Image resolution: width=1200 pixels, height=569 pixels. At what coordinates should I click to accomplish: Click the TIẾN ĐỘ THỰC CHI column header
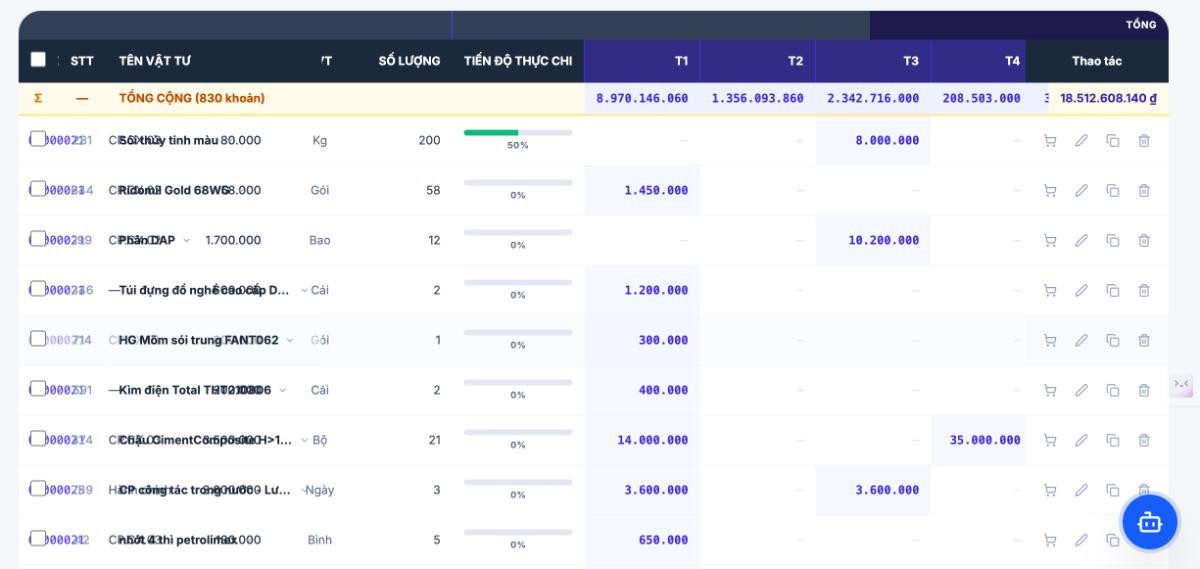(518, 61)
